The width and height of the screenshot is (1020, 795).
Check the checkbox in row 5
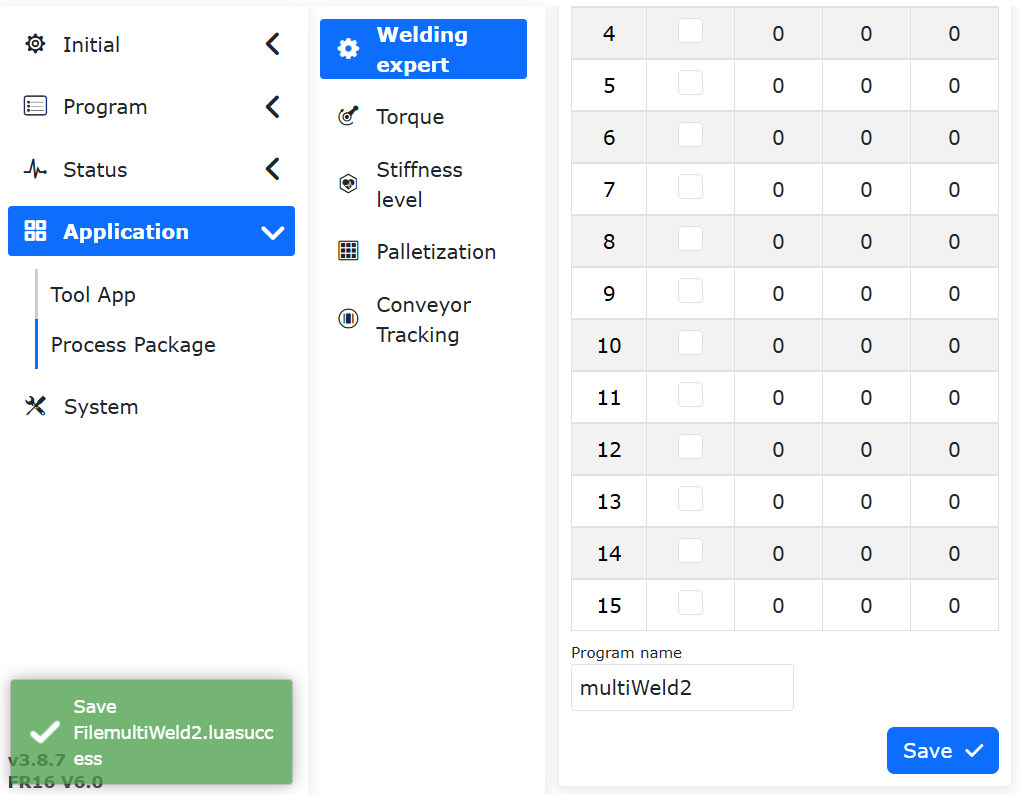690,83
